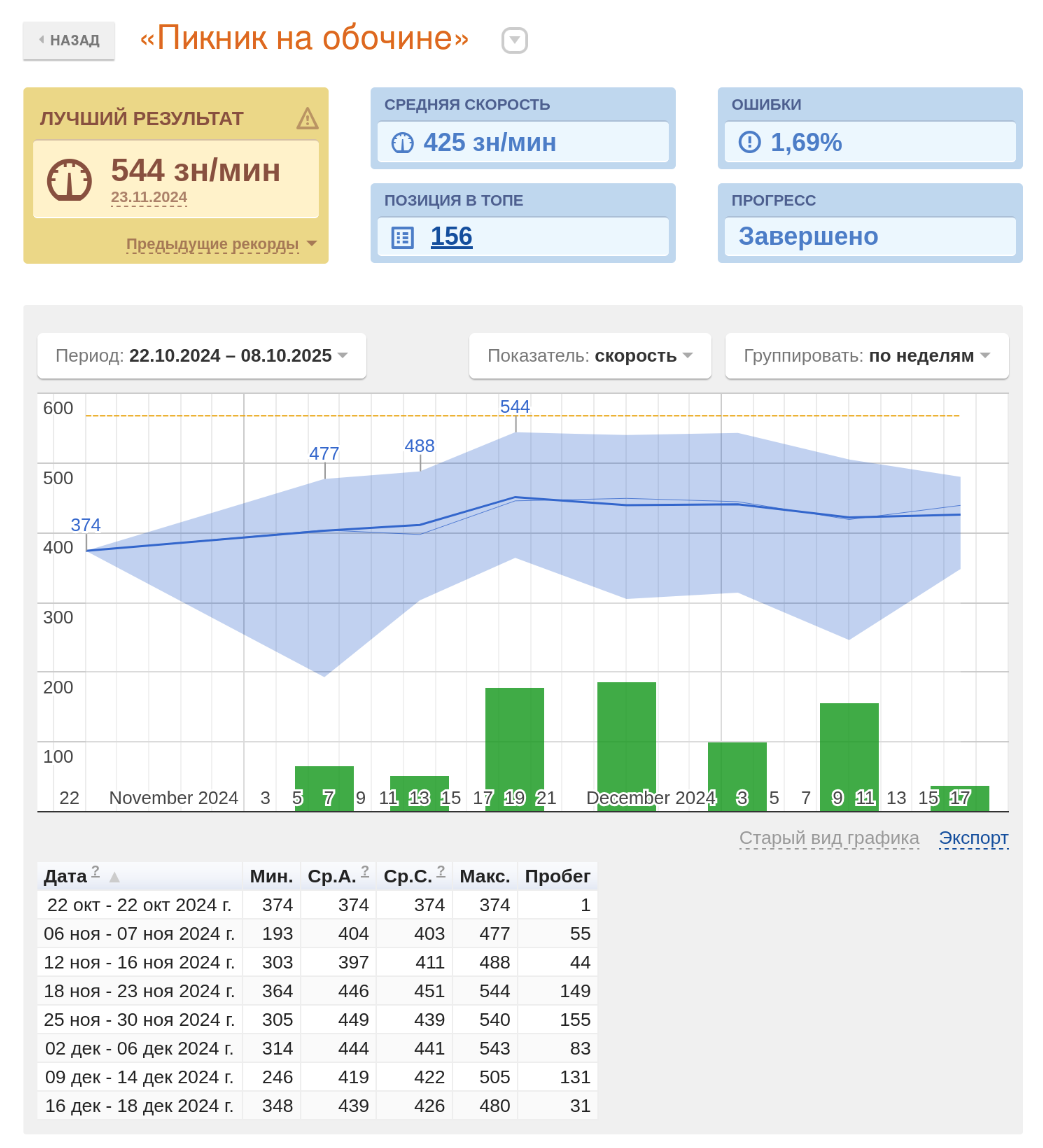The height and width of the screenshot is (1148, 1043).
Task: Sort by the Макс. column header
Action: pos(485,876)
